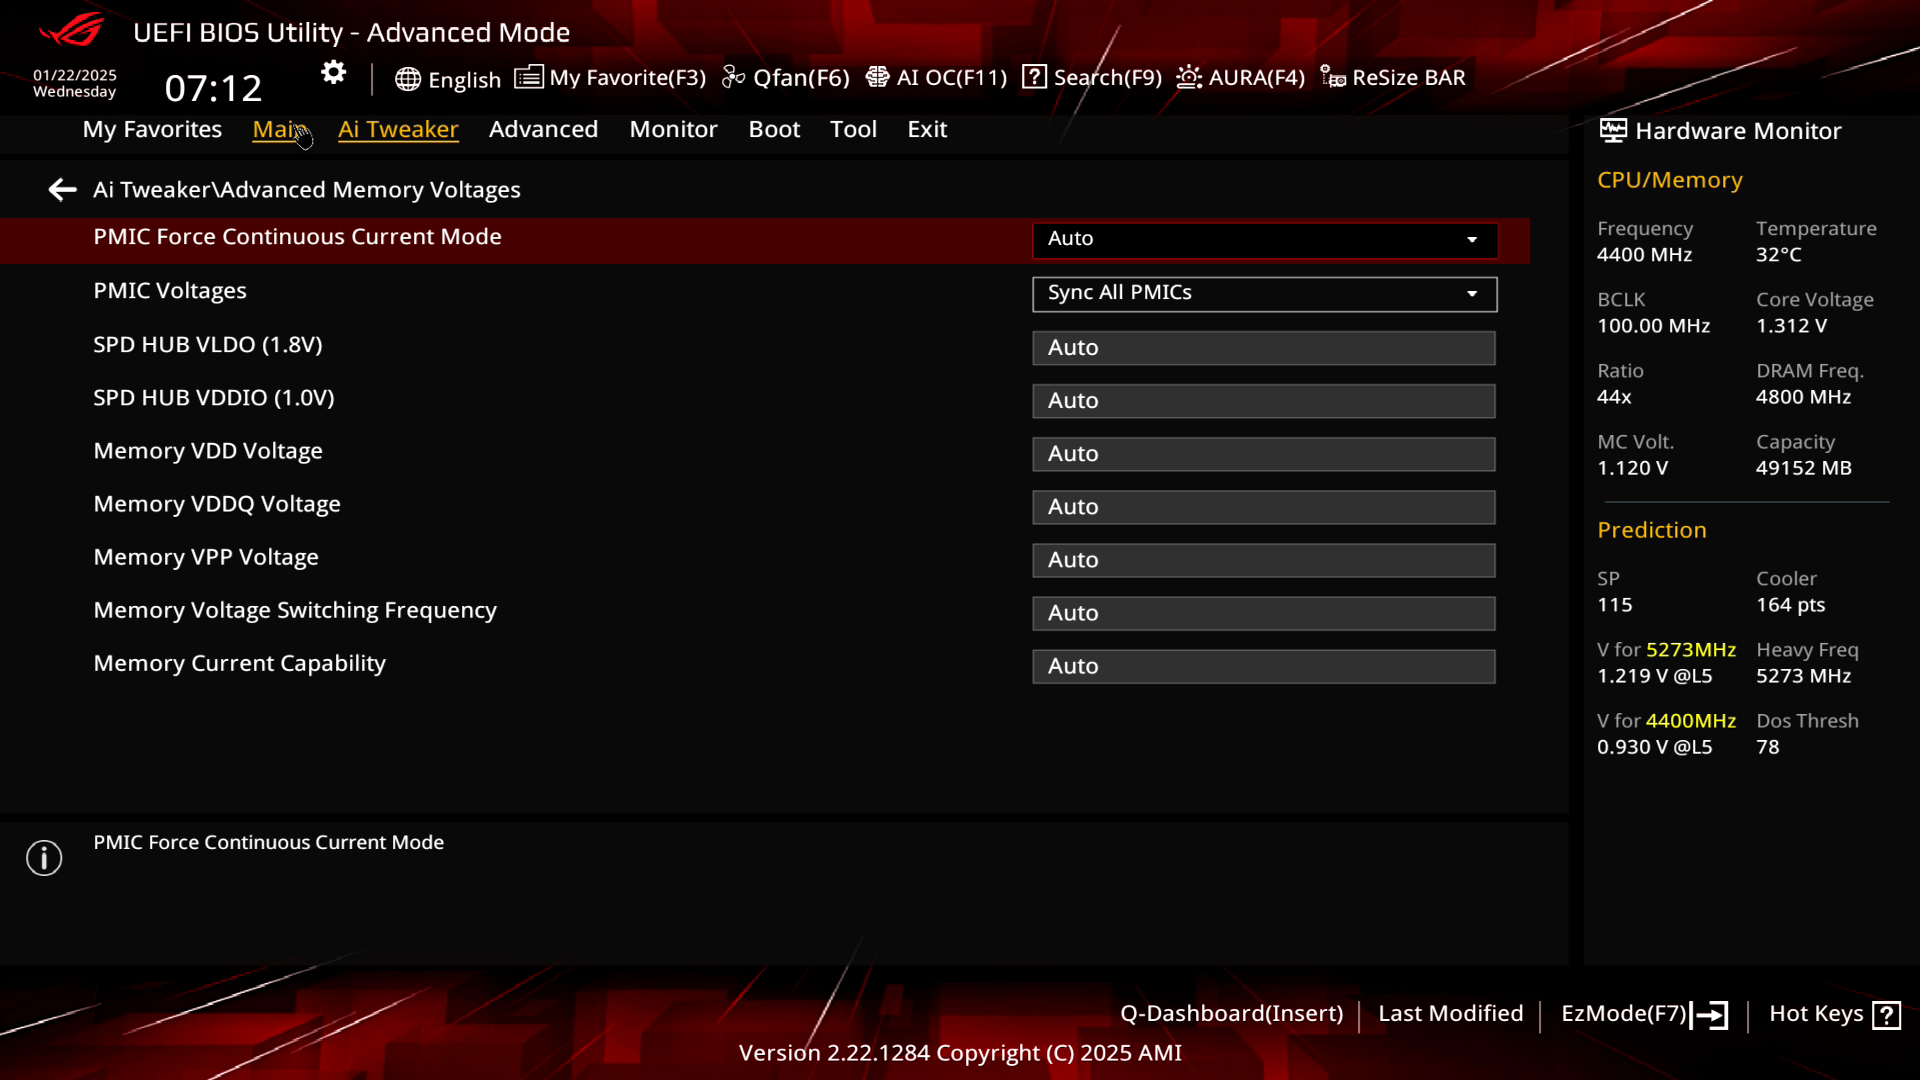Switch to EzMode(F7)
The width and height of the screenshot is (1920, 1080).
(1643, 1014)
